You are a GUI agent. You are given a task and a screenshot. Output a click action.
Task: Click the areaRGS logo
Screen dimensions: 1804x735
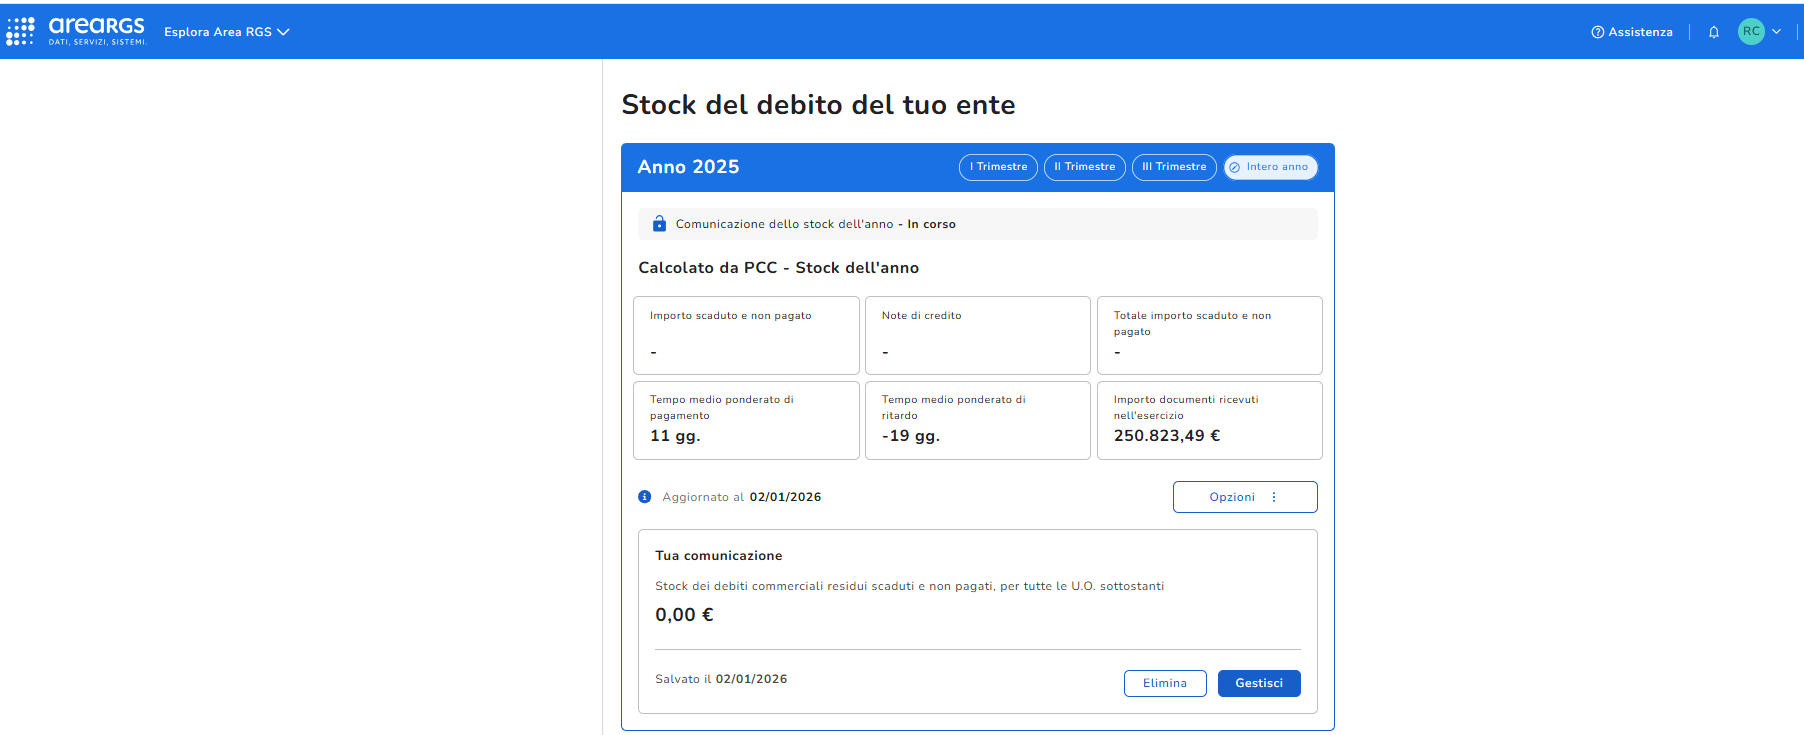pyautogui.click(x=97, y=31)
